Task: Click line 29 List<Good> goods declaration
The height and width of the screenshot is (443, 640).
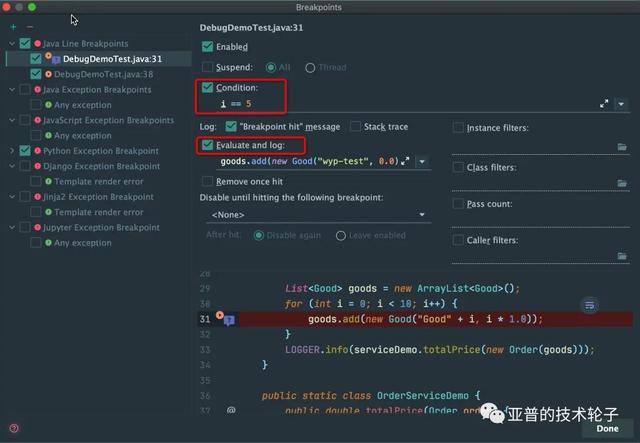Action: point(402,288)
